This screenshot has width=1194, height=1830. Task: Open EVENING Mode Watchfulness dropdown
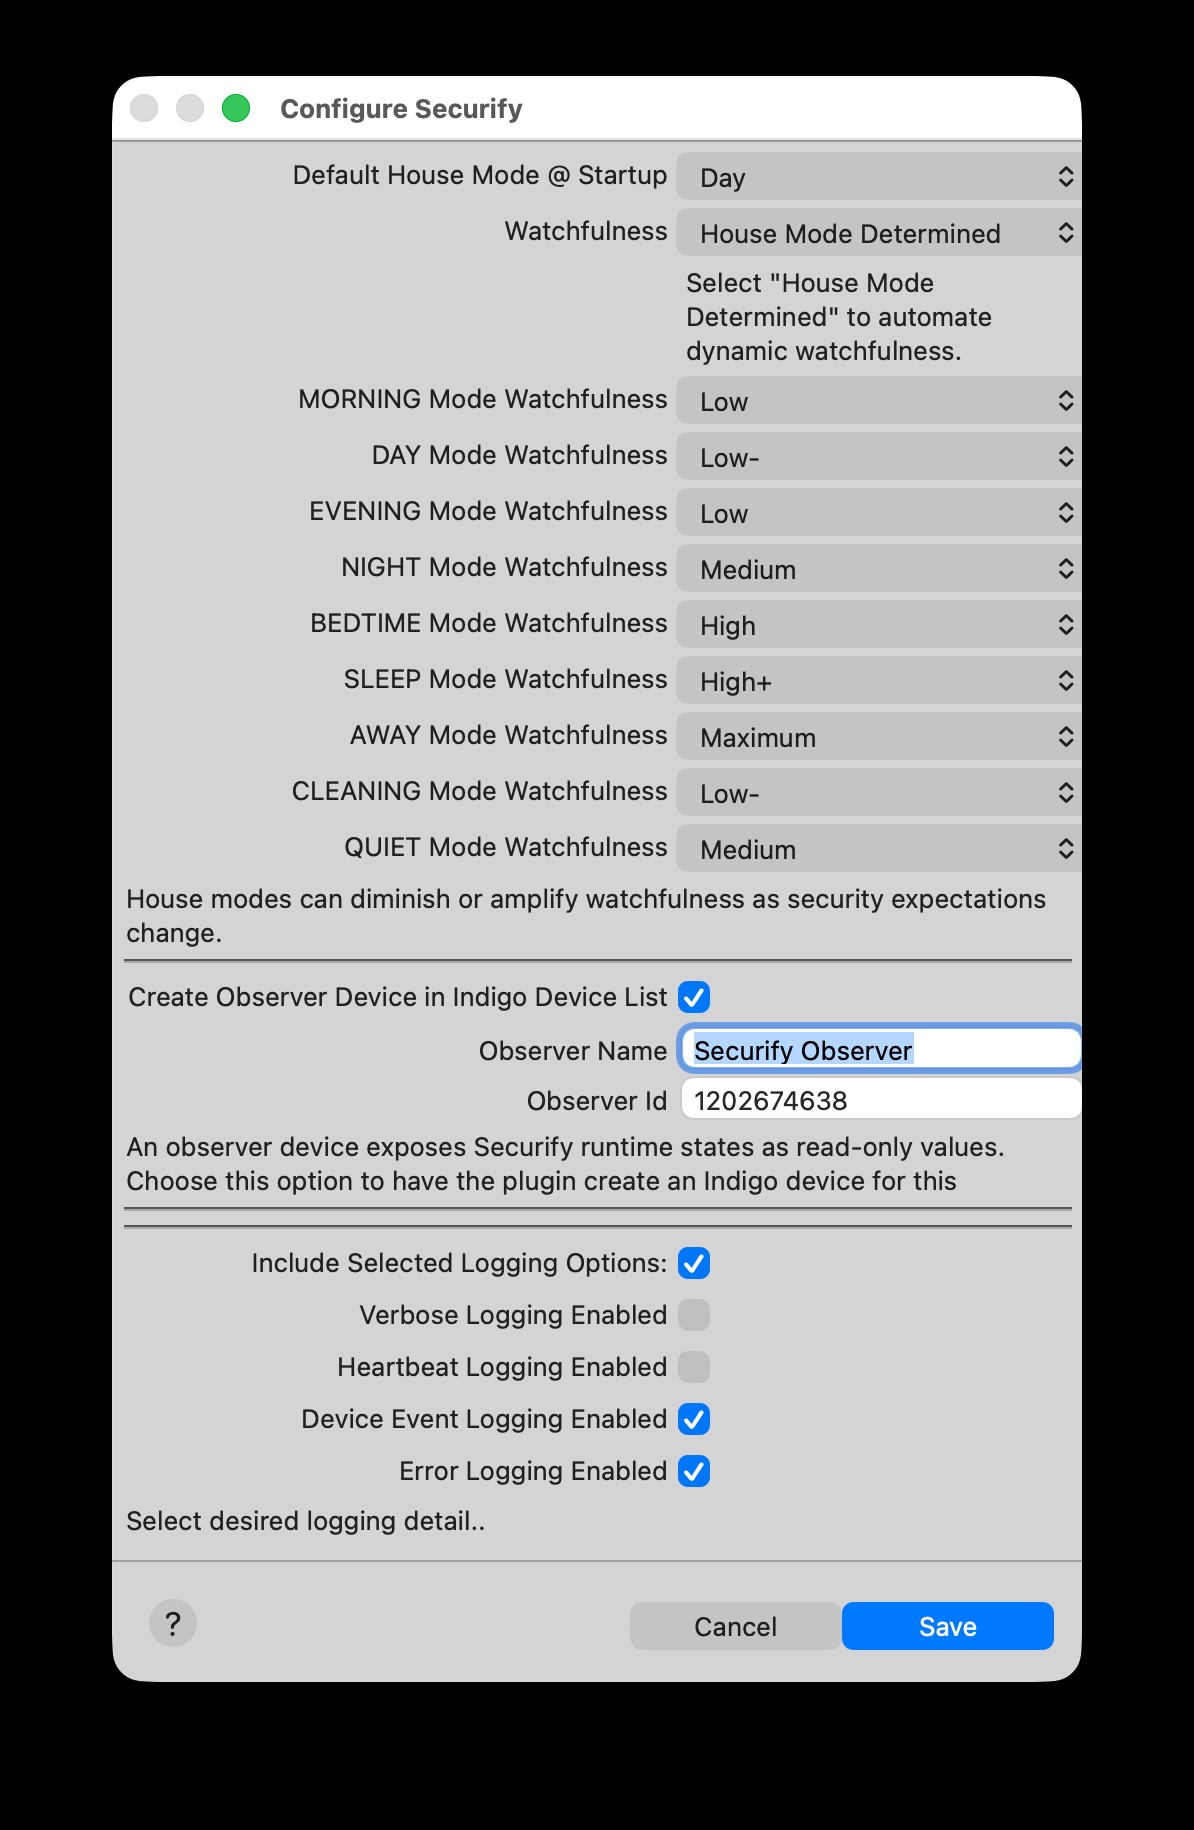(879, 513)
